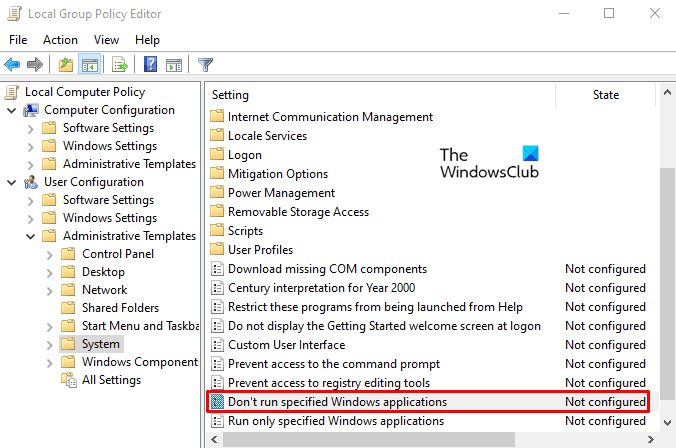Image resolution: width=676 pixels, height=448 pixels.
Task: Expand the Windows Components tree folder
Action: point(48,362)
